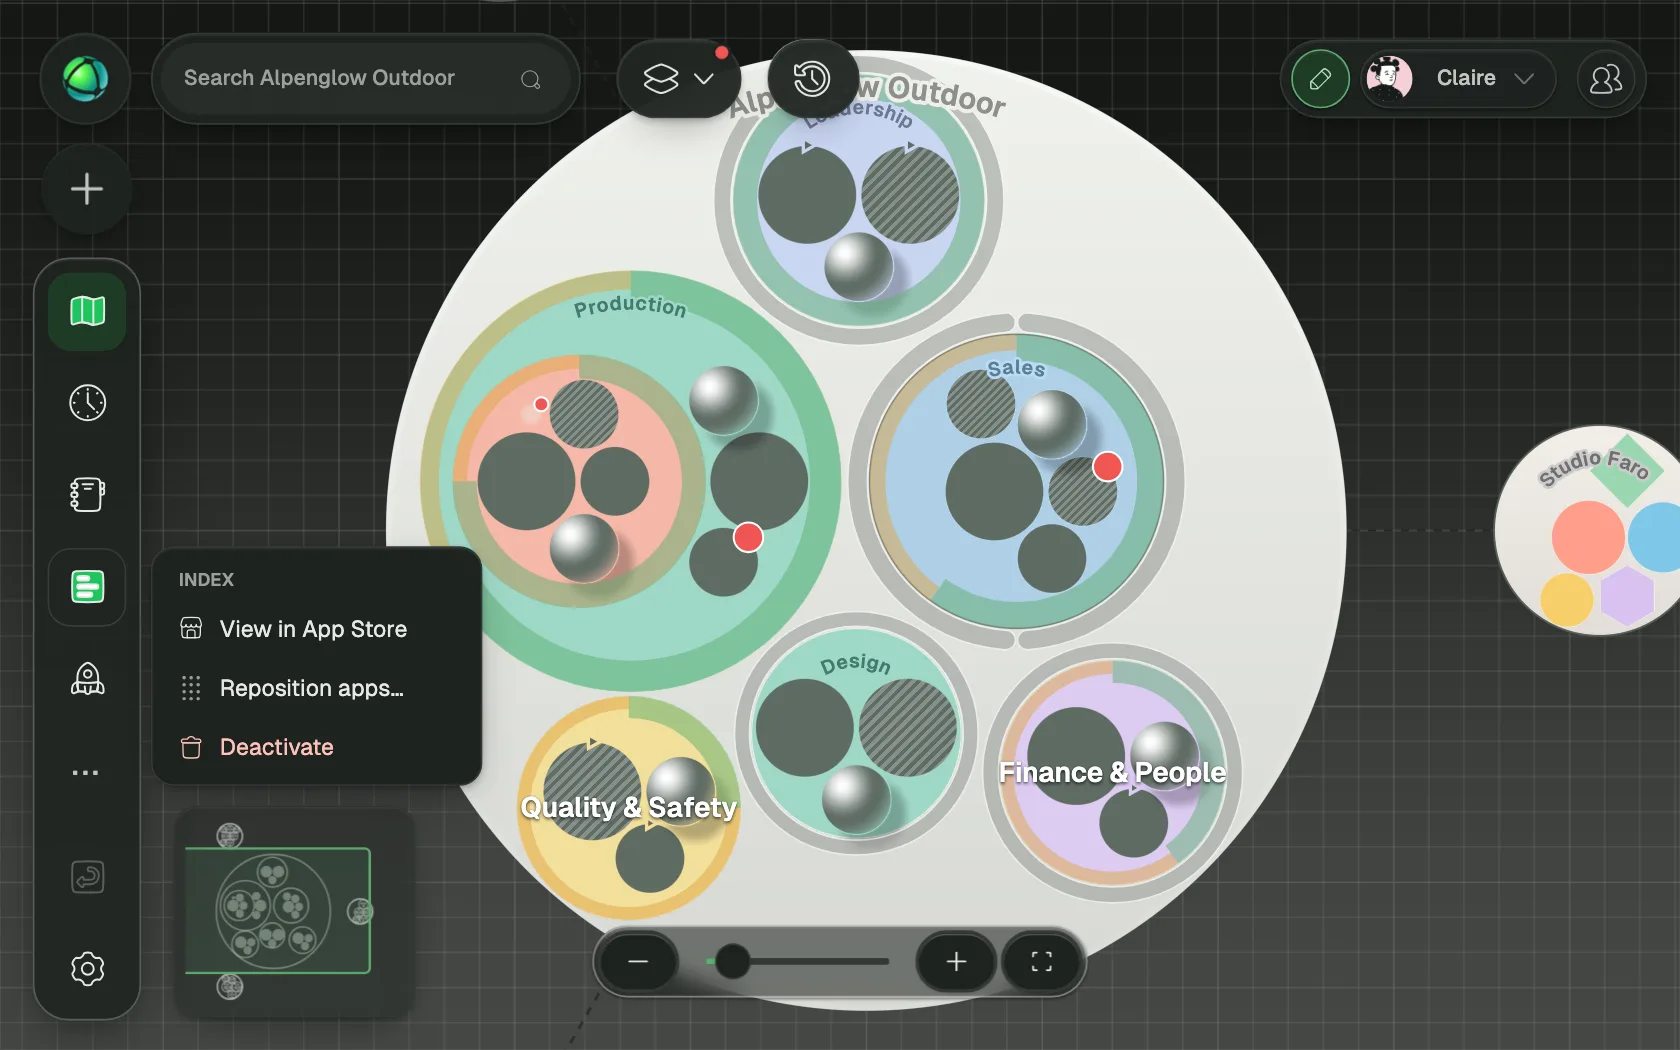Open the rocket launch sidebar icon
The height and width of the screenshot is (1050, 1680).
coord(87,679)
